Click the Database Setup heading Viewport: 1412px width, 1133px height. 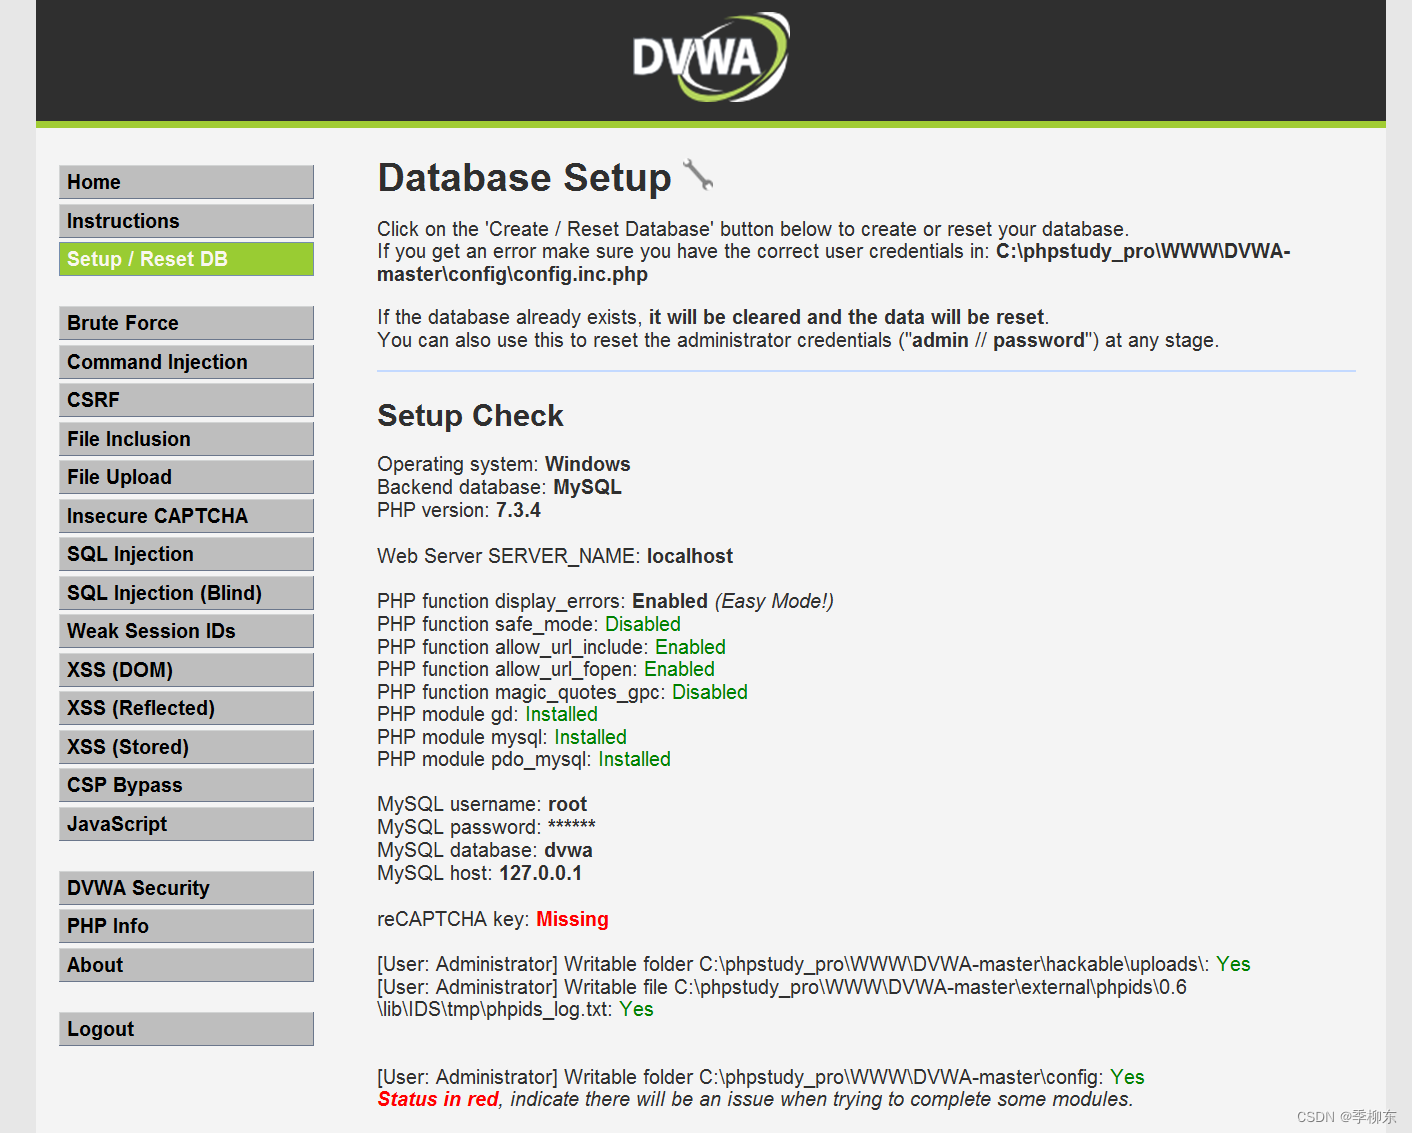click(x=524, y=178)
